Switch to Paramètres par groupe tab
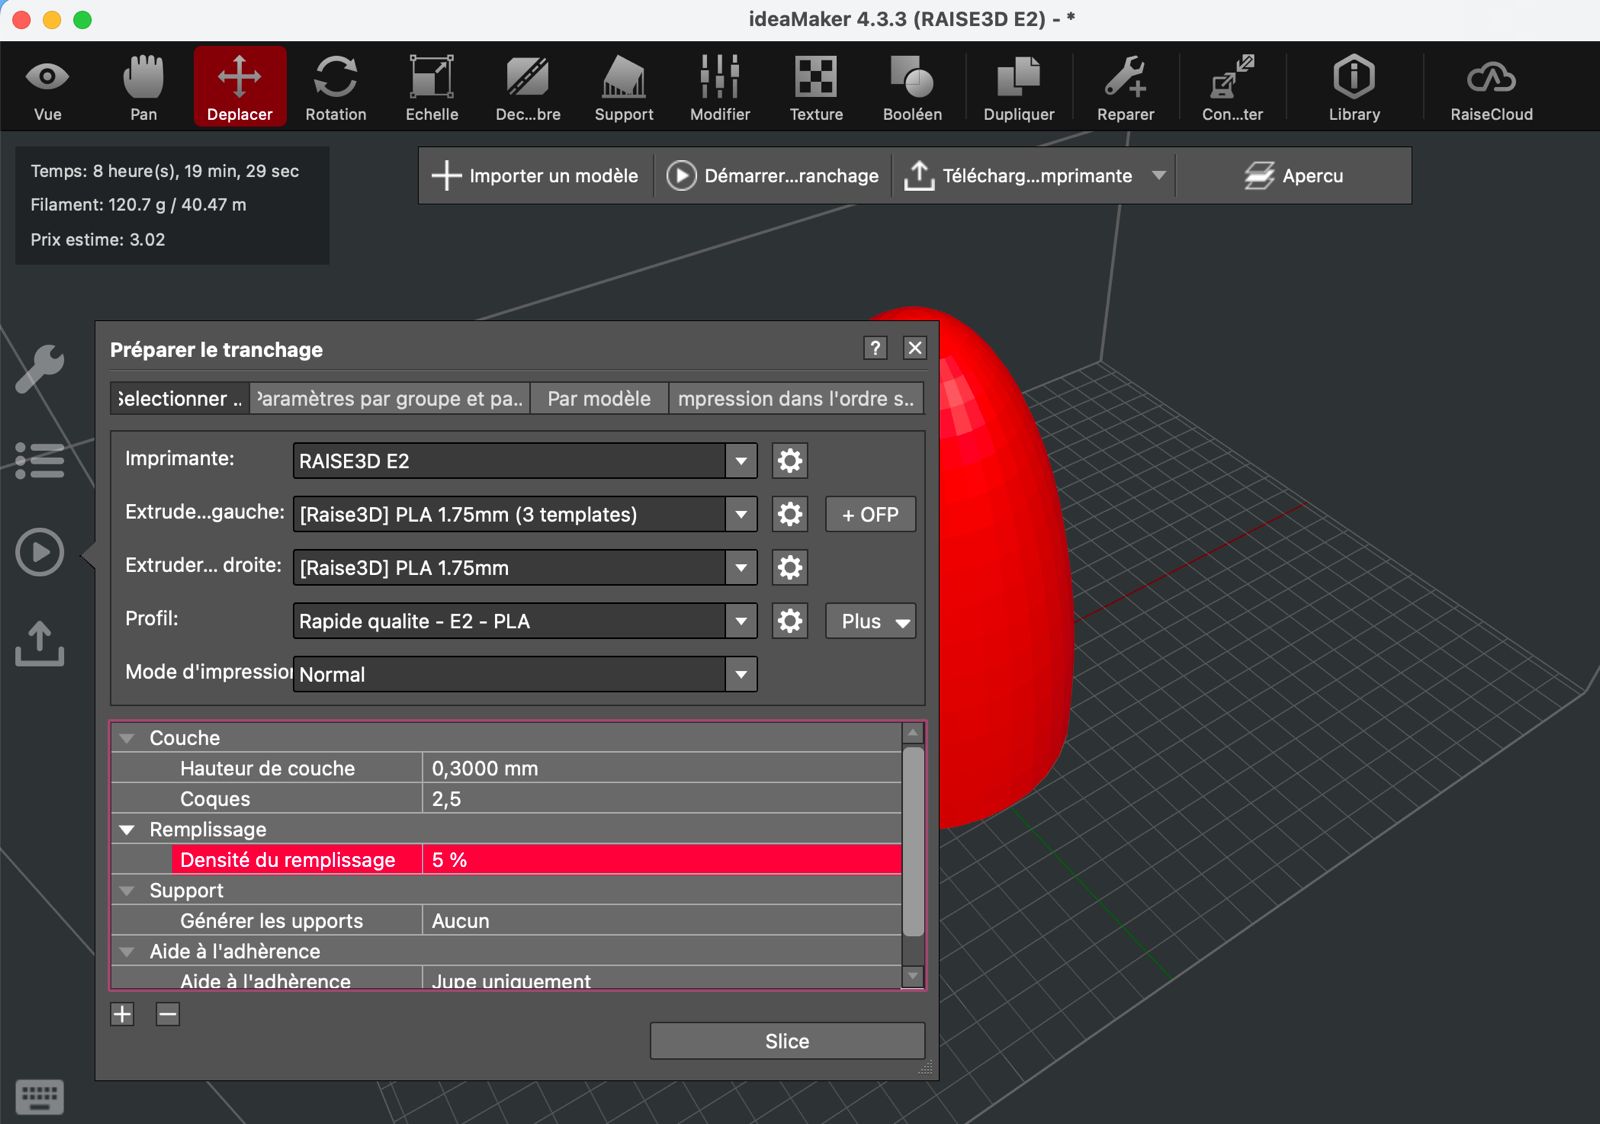 390,398
